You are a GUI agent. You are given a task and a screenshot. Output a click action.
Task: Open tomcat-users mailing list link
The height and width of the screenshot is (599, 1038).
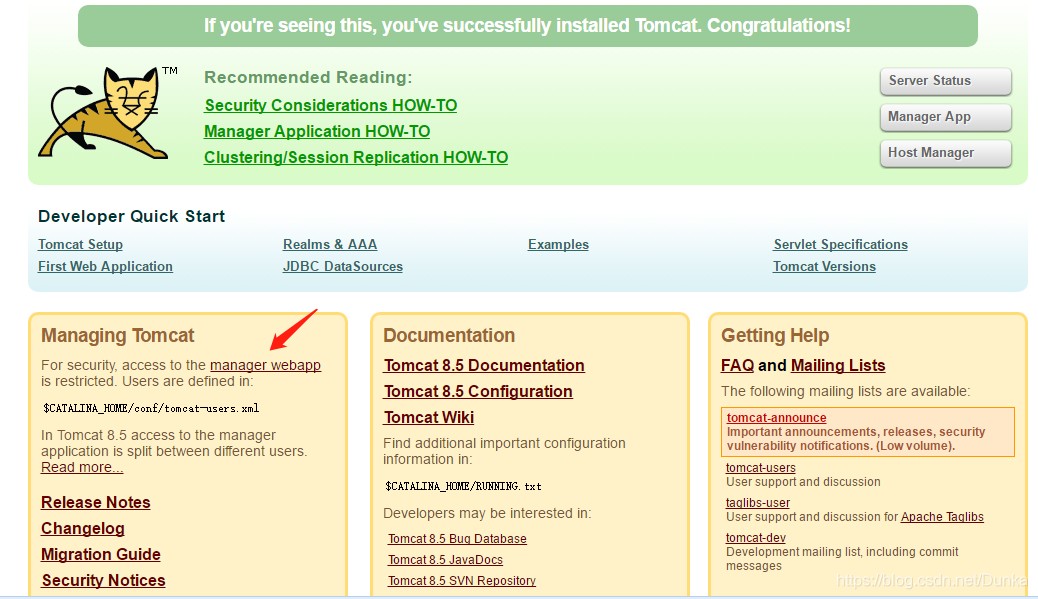pos(761,468)
